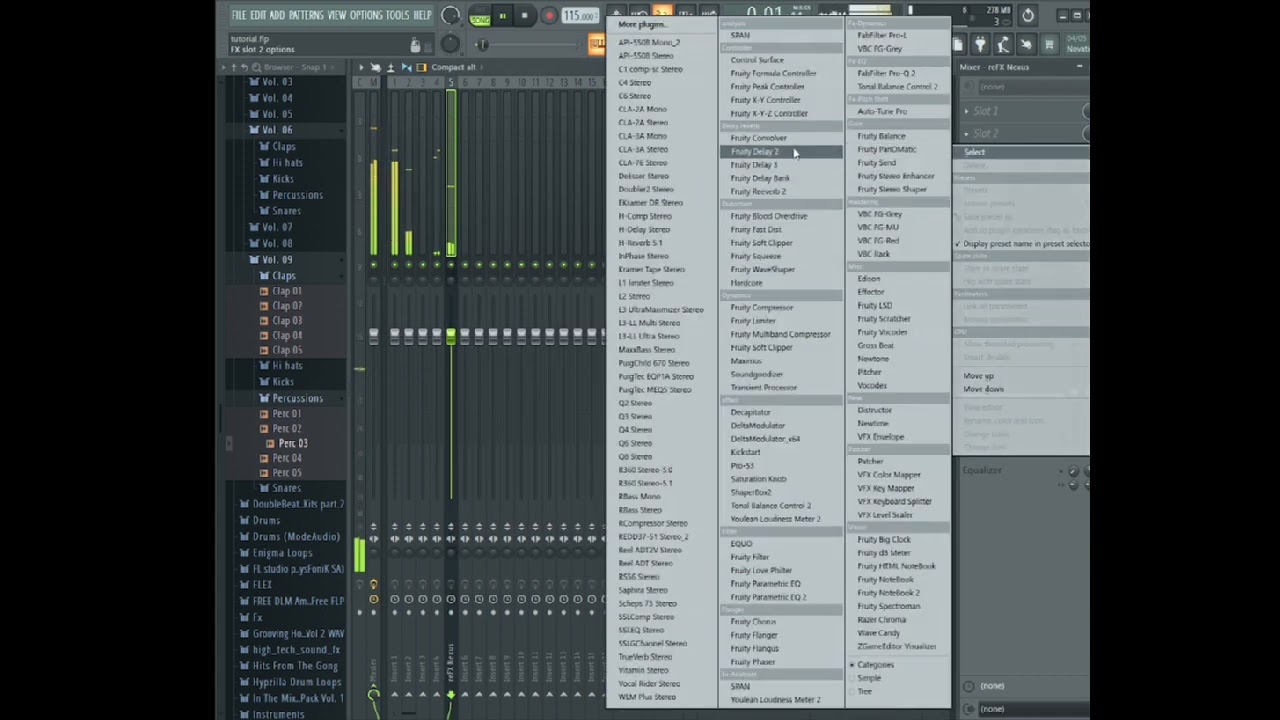Viewport: 1280px width, 720px height.
Task: Choose Fruity Delay 2 from the plugin list
Action: pyautogui.click(x=780, y=151)
